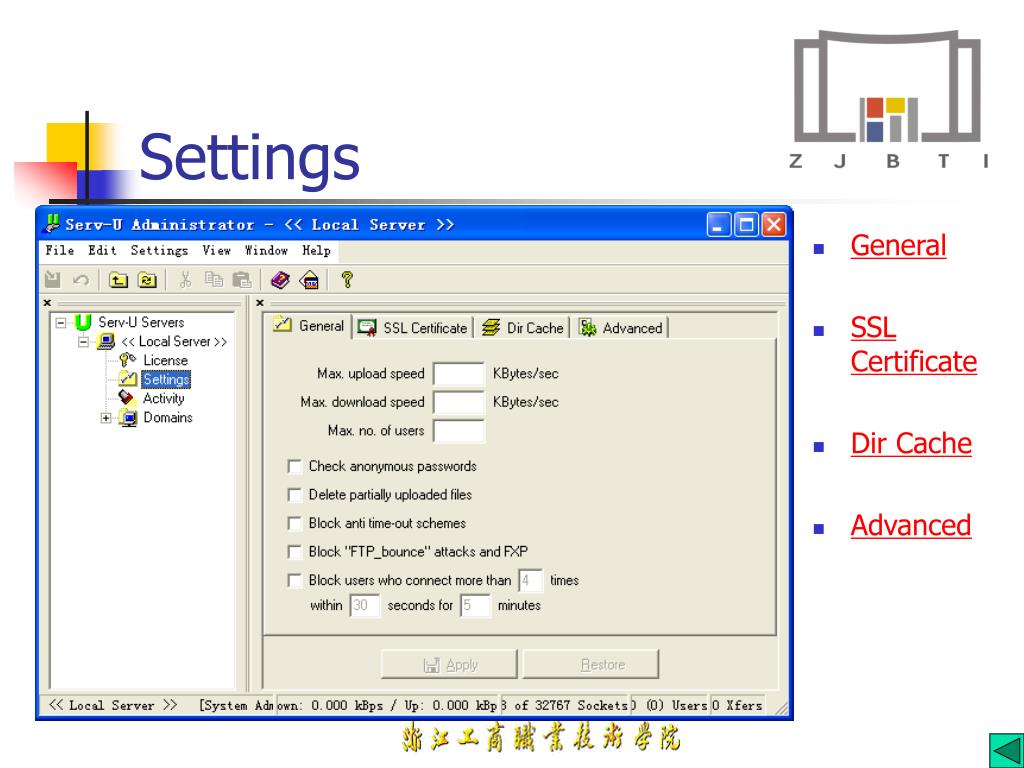Switch to the General tab
The width and height of the screenshot is (1024, 768).
(x=309, y=326)
